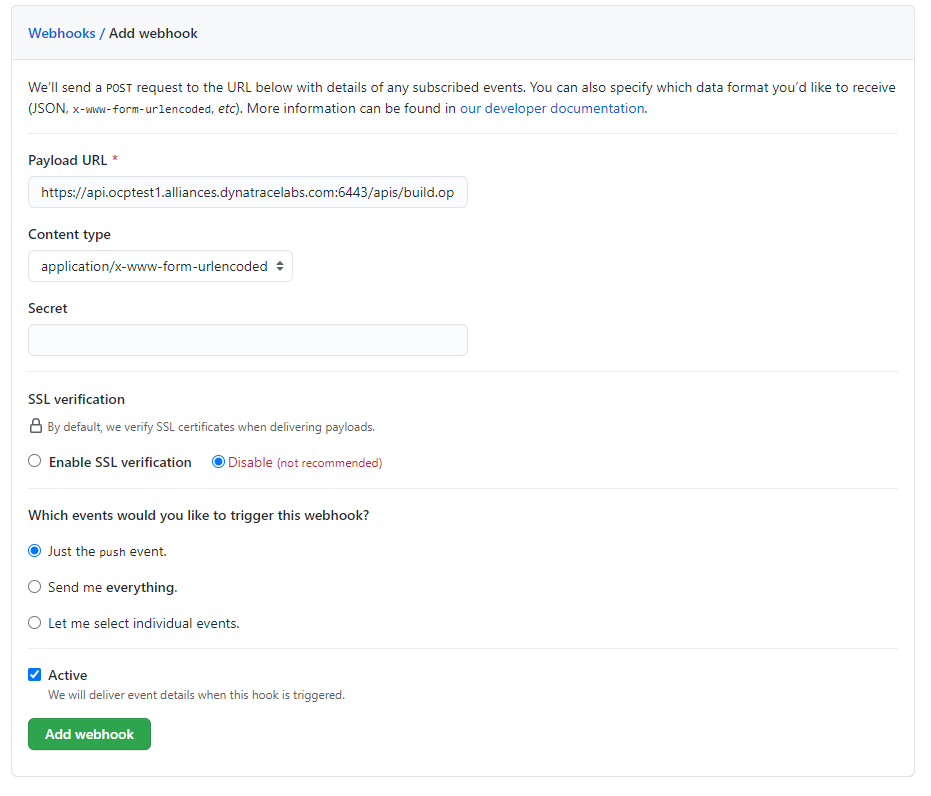Click the 'Which events would you like' heading
931x796 pixels.
click(x=198, y=515)
